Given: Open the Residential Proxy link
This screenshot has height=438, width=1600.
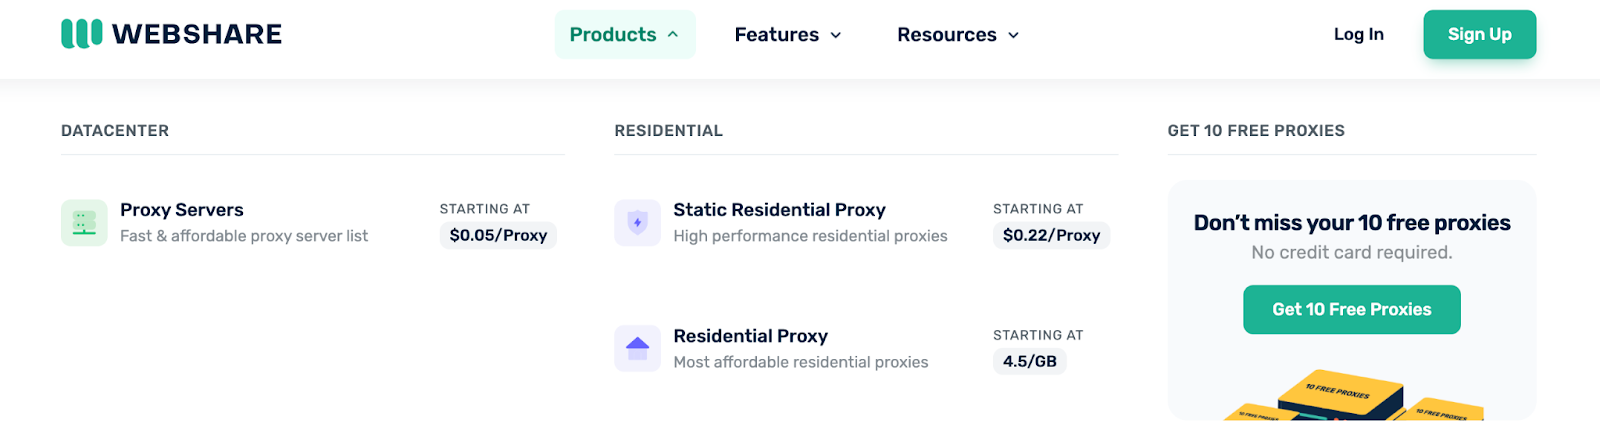Looking at the screenshot, I should pos(750,336).
